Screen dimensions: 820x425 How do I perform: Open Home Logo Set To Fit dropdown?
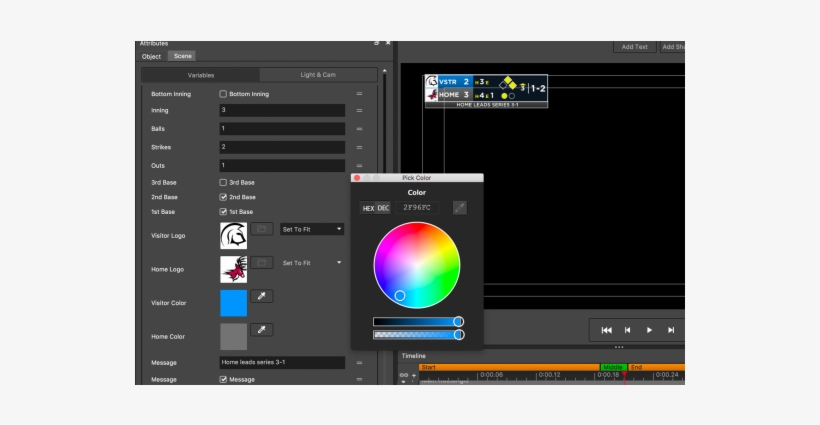[x=312, y=263]
